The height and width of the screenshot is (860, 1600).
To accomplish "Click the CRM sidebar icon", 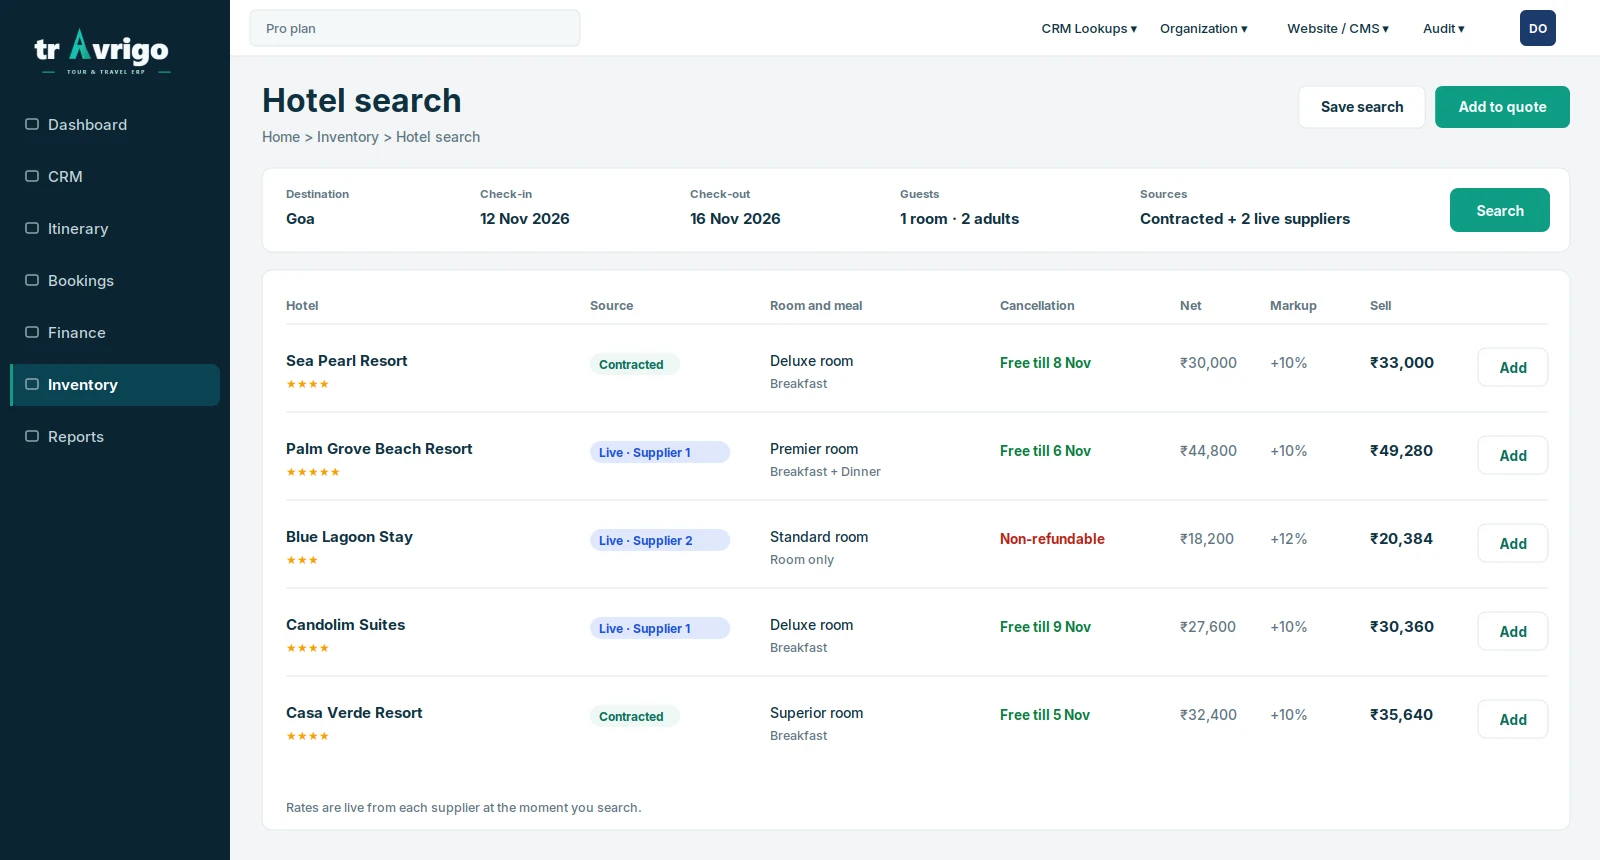I will 32,176.
